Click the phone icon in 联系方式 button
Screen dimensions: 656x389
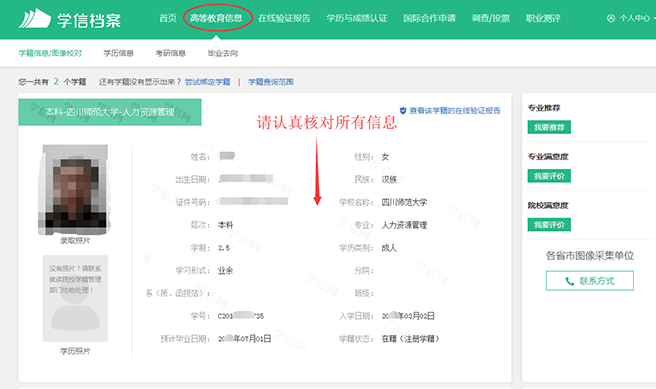point(569,281)
